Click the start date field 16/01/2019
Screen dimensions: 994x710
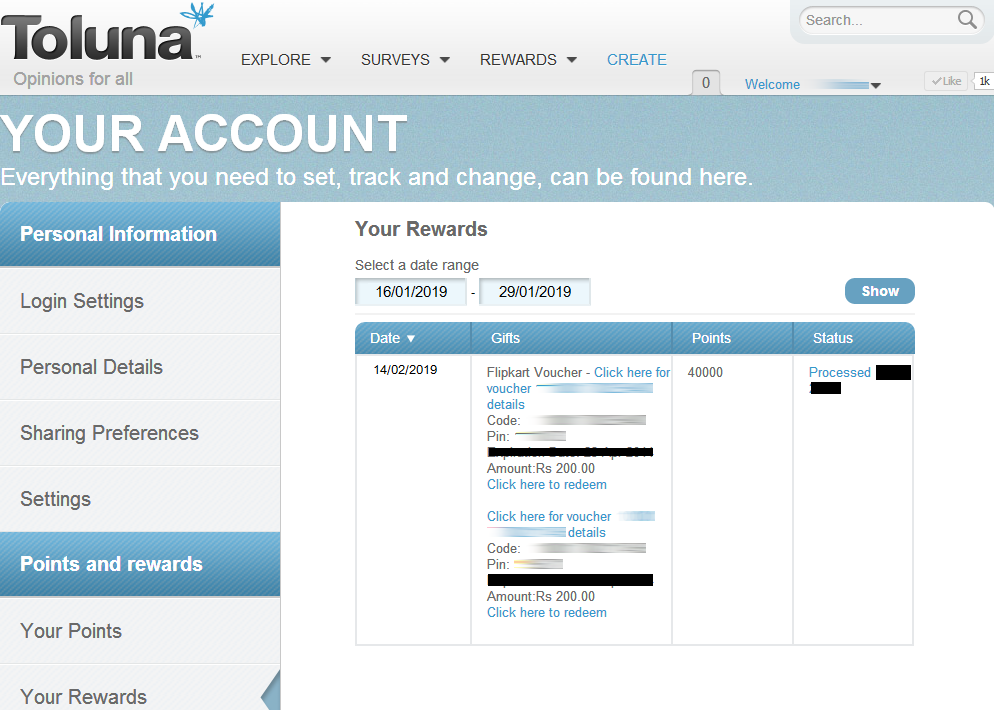411,292
